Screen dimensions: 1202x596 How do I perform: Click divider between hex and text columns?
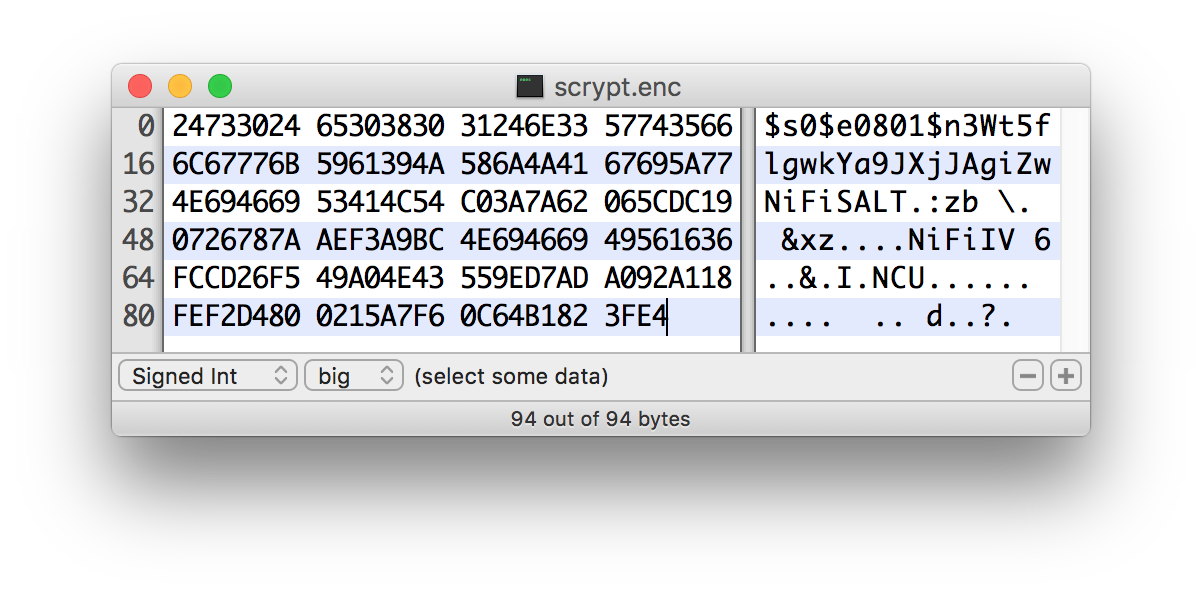tap(748, 230)
